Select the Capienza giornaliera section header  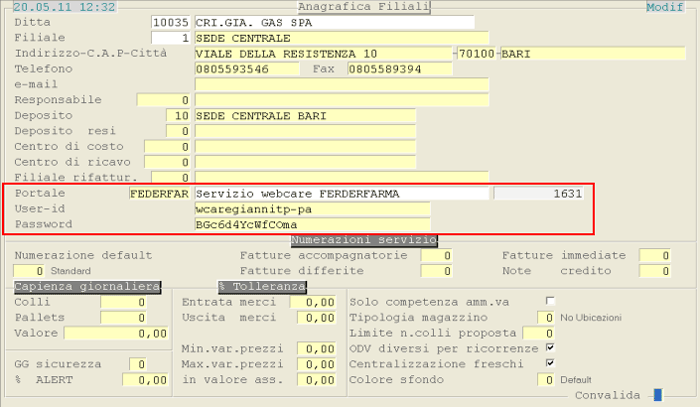[87, 287]
